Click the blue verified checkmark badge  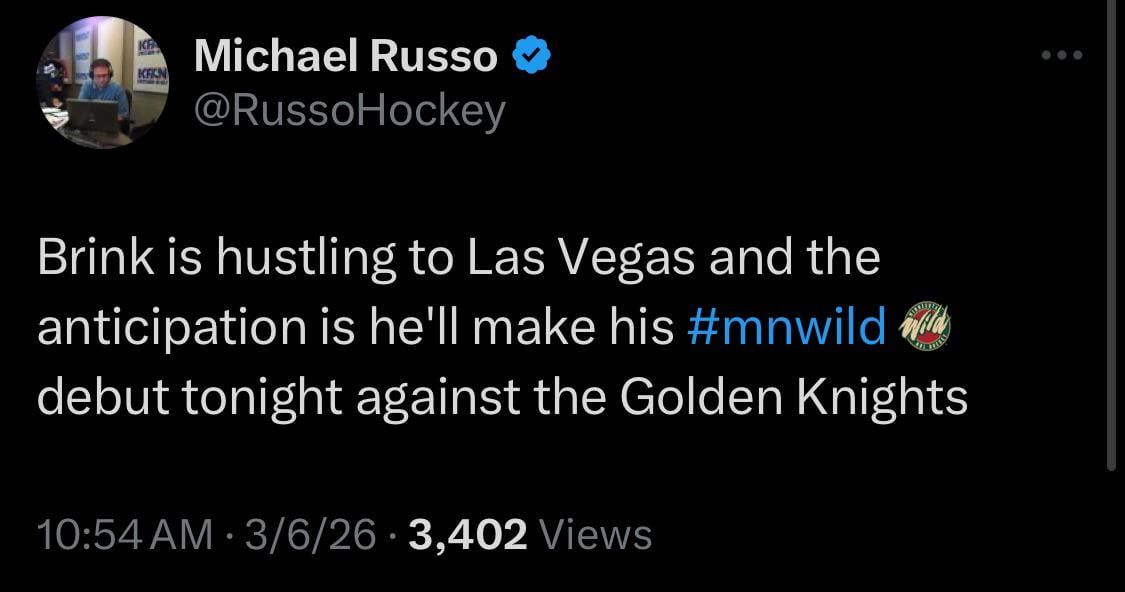(x=531, y=57)
